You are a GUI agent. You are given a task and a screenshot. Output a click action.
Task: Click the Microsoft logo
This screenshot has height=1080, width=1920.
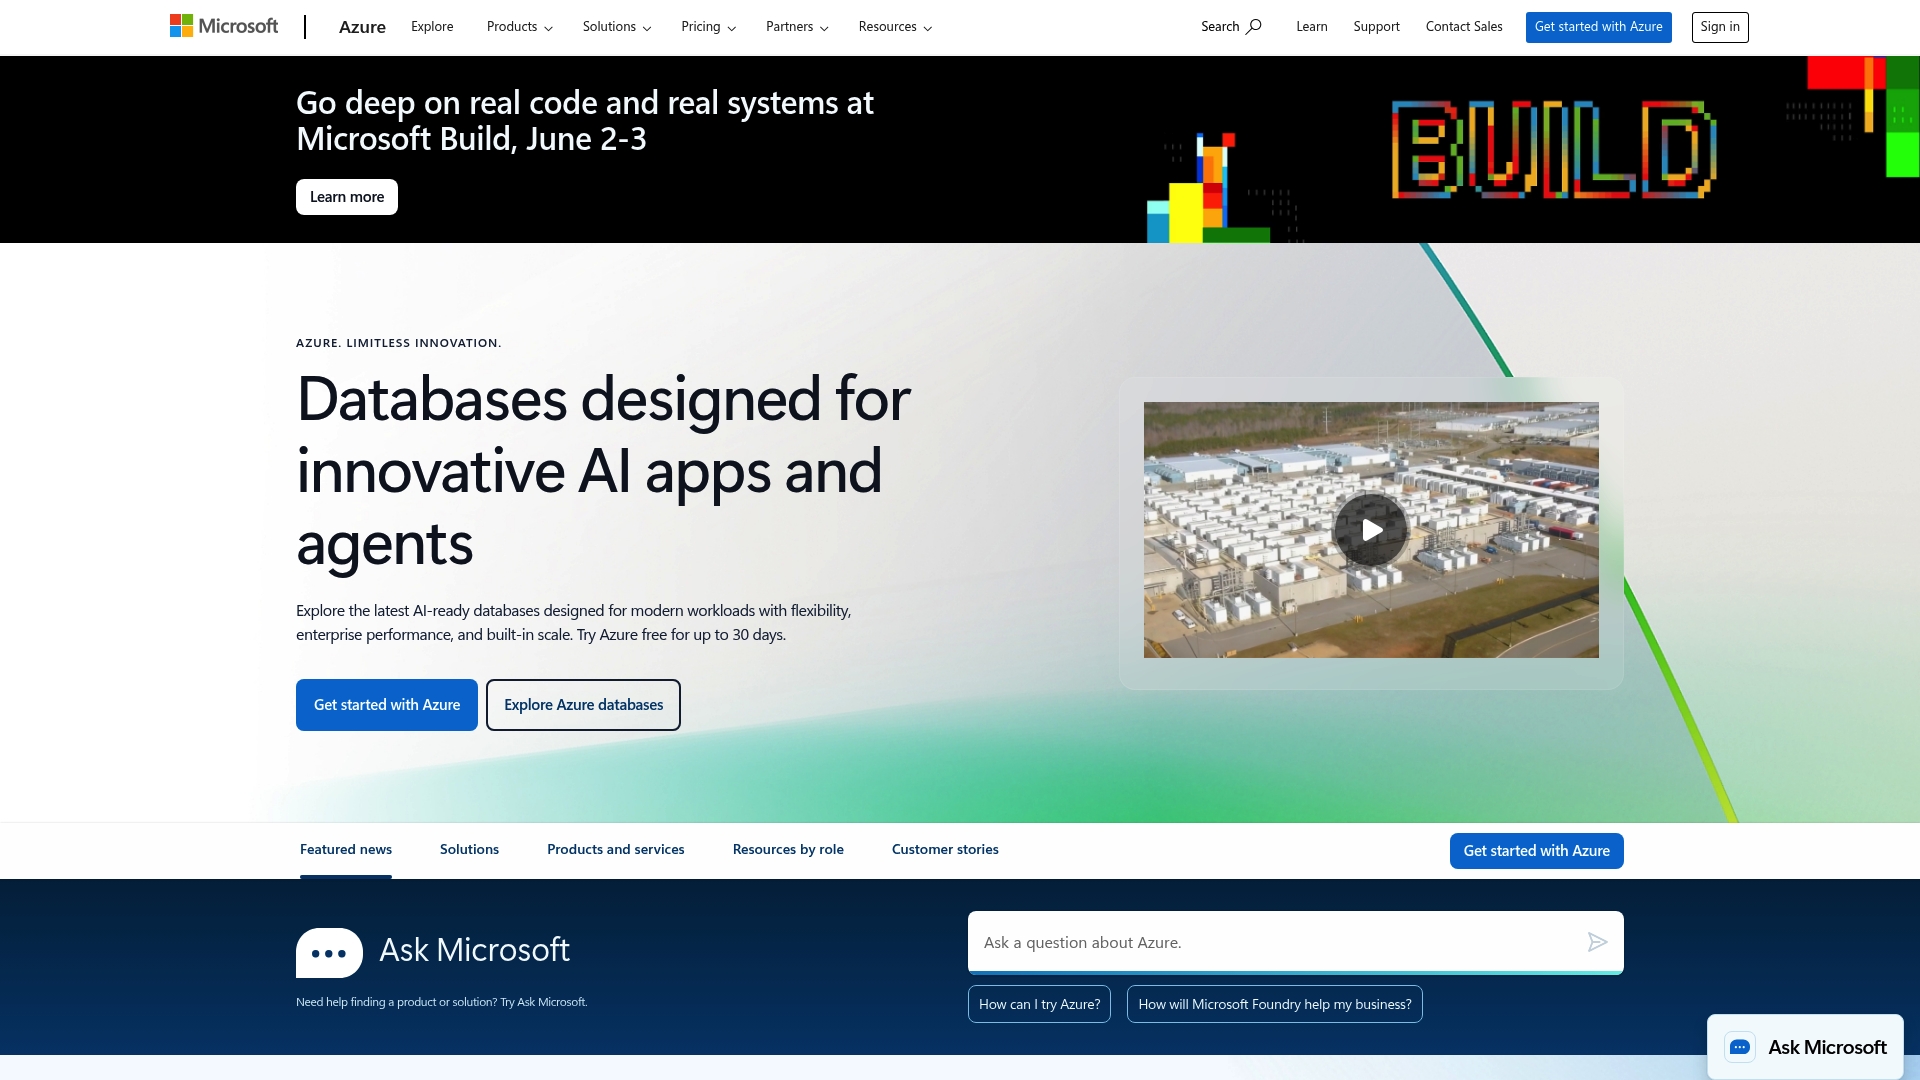pos(223,25)
